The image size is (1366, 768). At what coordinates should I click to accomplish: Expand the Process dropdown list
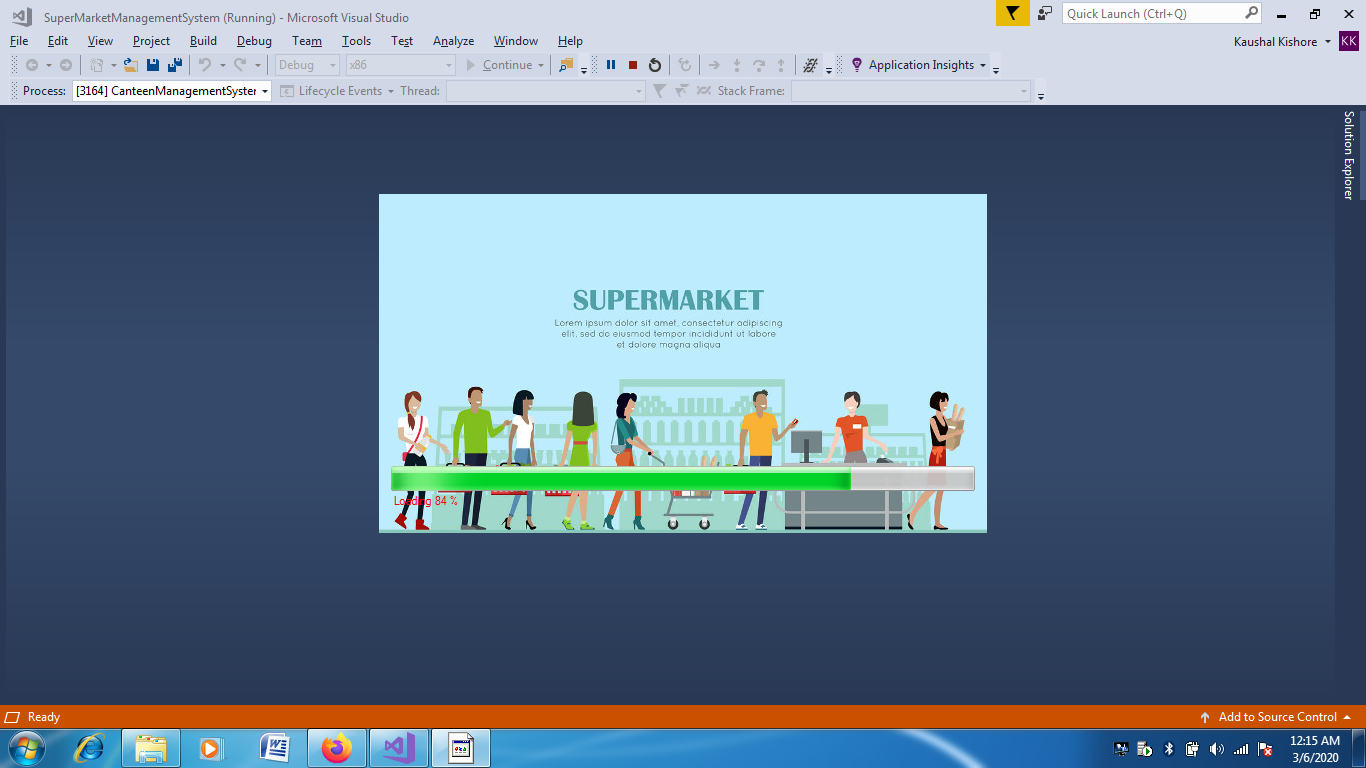tap(265, 91)
